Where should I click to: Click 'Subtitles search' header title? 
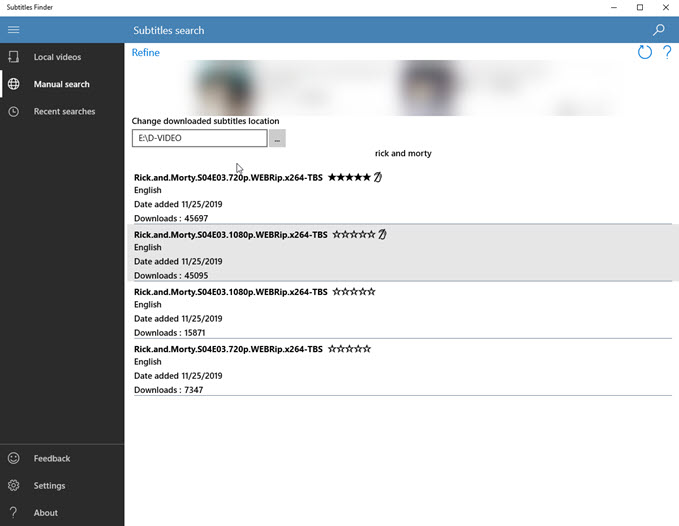click(x=168, y=30)
